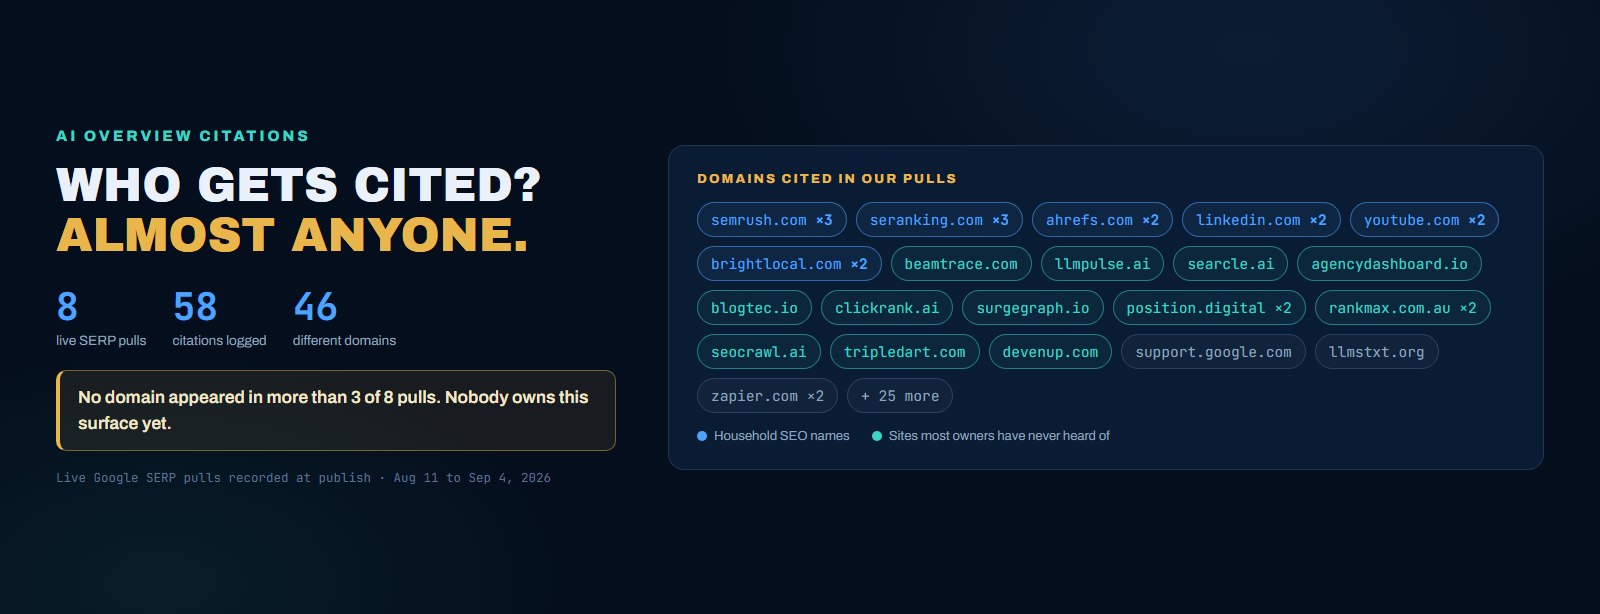The width and height of the screenshot is (1600, 614).
Task: Click the rankmax.com.au ×2 chip
Action: tap(1402, 308)
